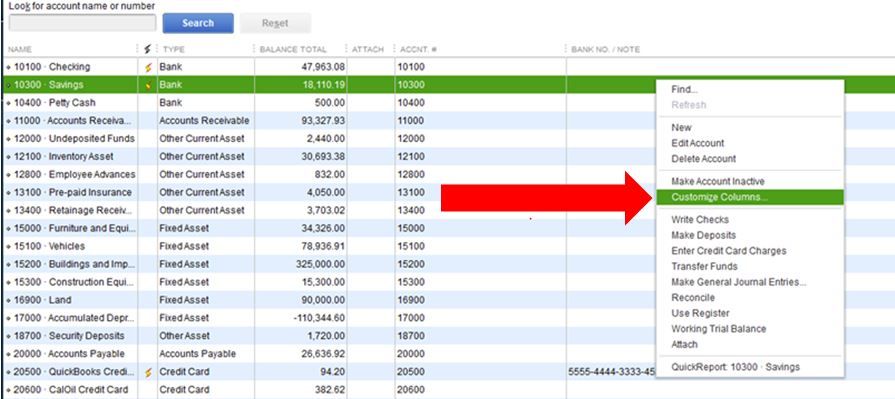The image size is (895, 399).
Task: Click the online banking bolt on Savings row
Action: [148, 85]
